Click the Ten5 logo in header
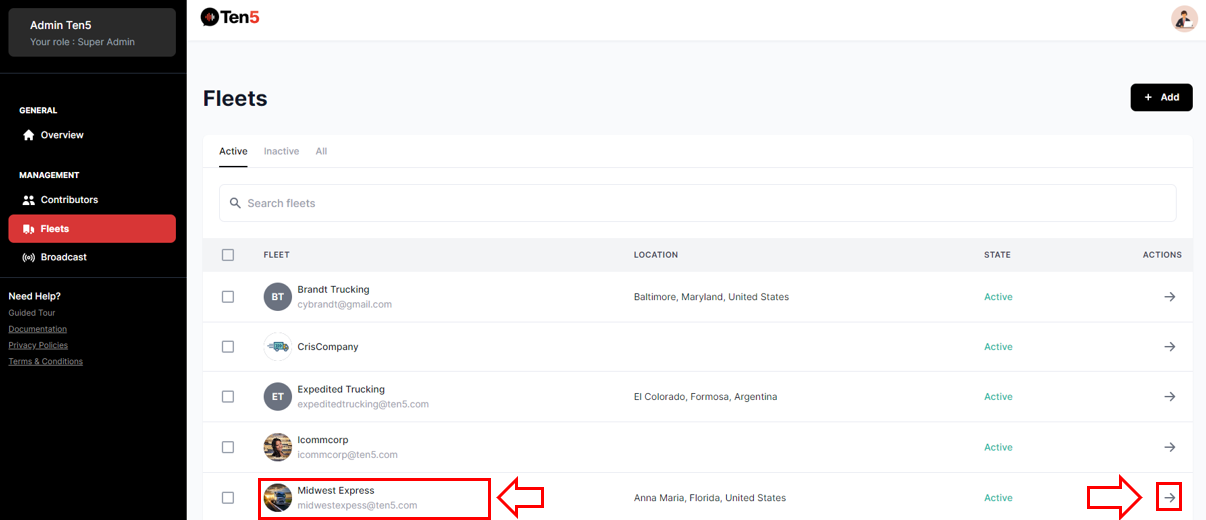This screenshot has height=520, width=1206. tap(230, 17)
